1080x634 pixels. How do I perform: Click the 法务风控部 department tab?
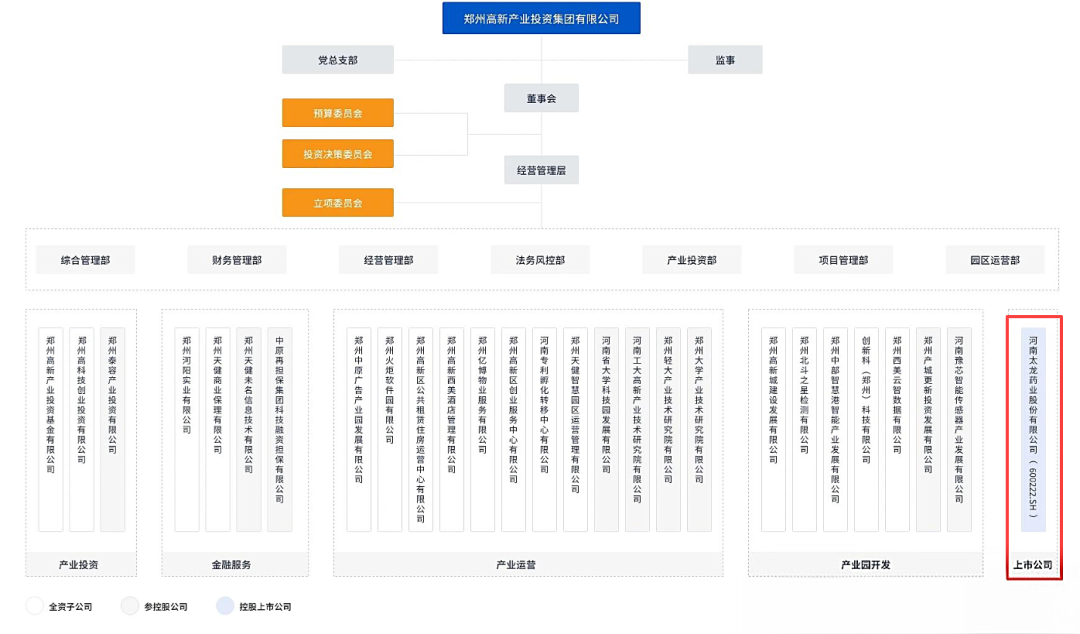[x=540, y=260]
